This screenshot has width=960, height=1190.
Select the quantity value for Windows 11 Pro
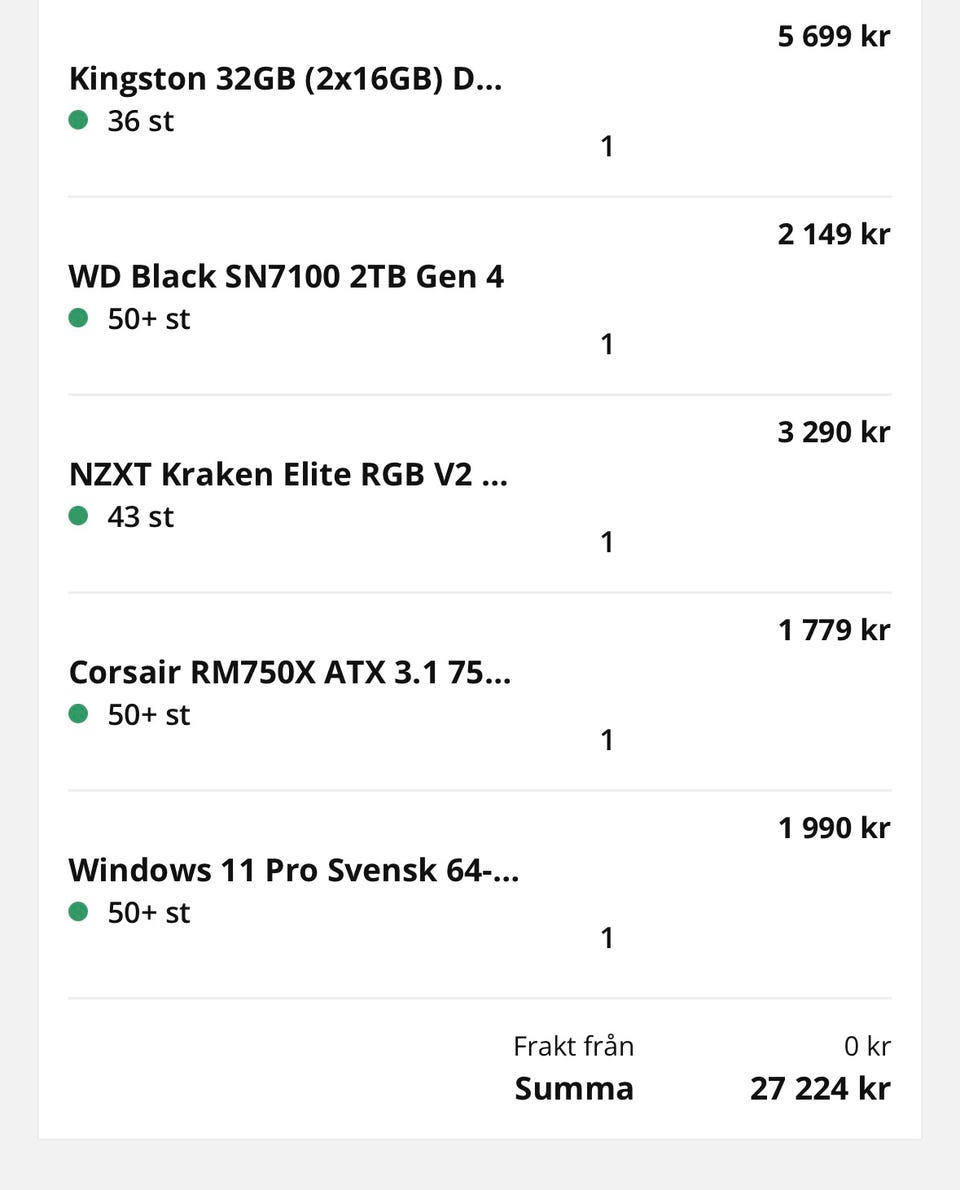pyautogui.click(x=606, y=939)
